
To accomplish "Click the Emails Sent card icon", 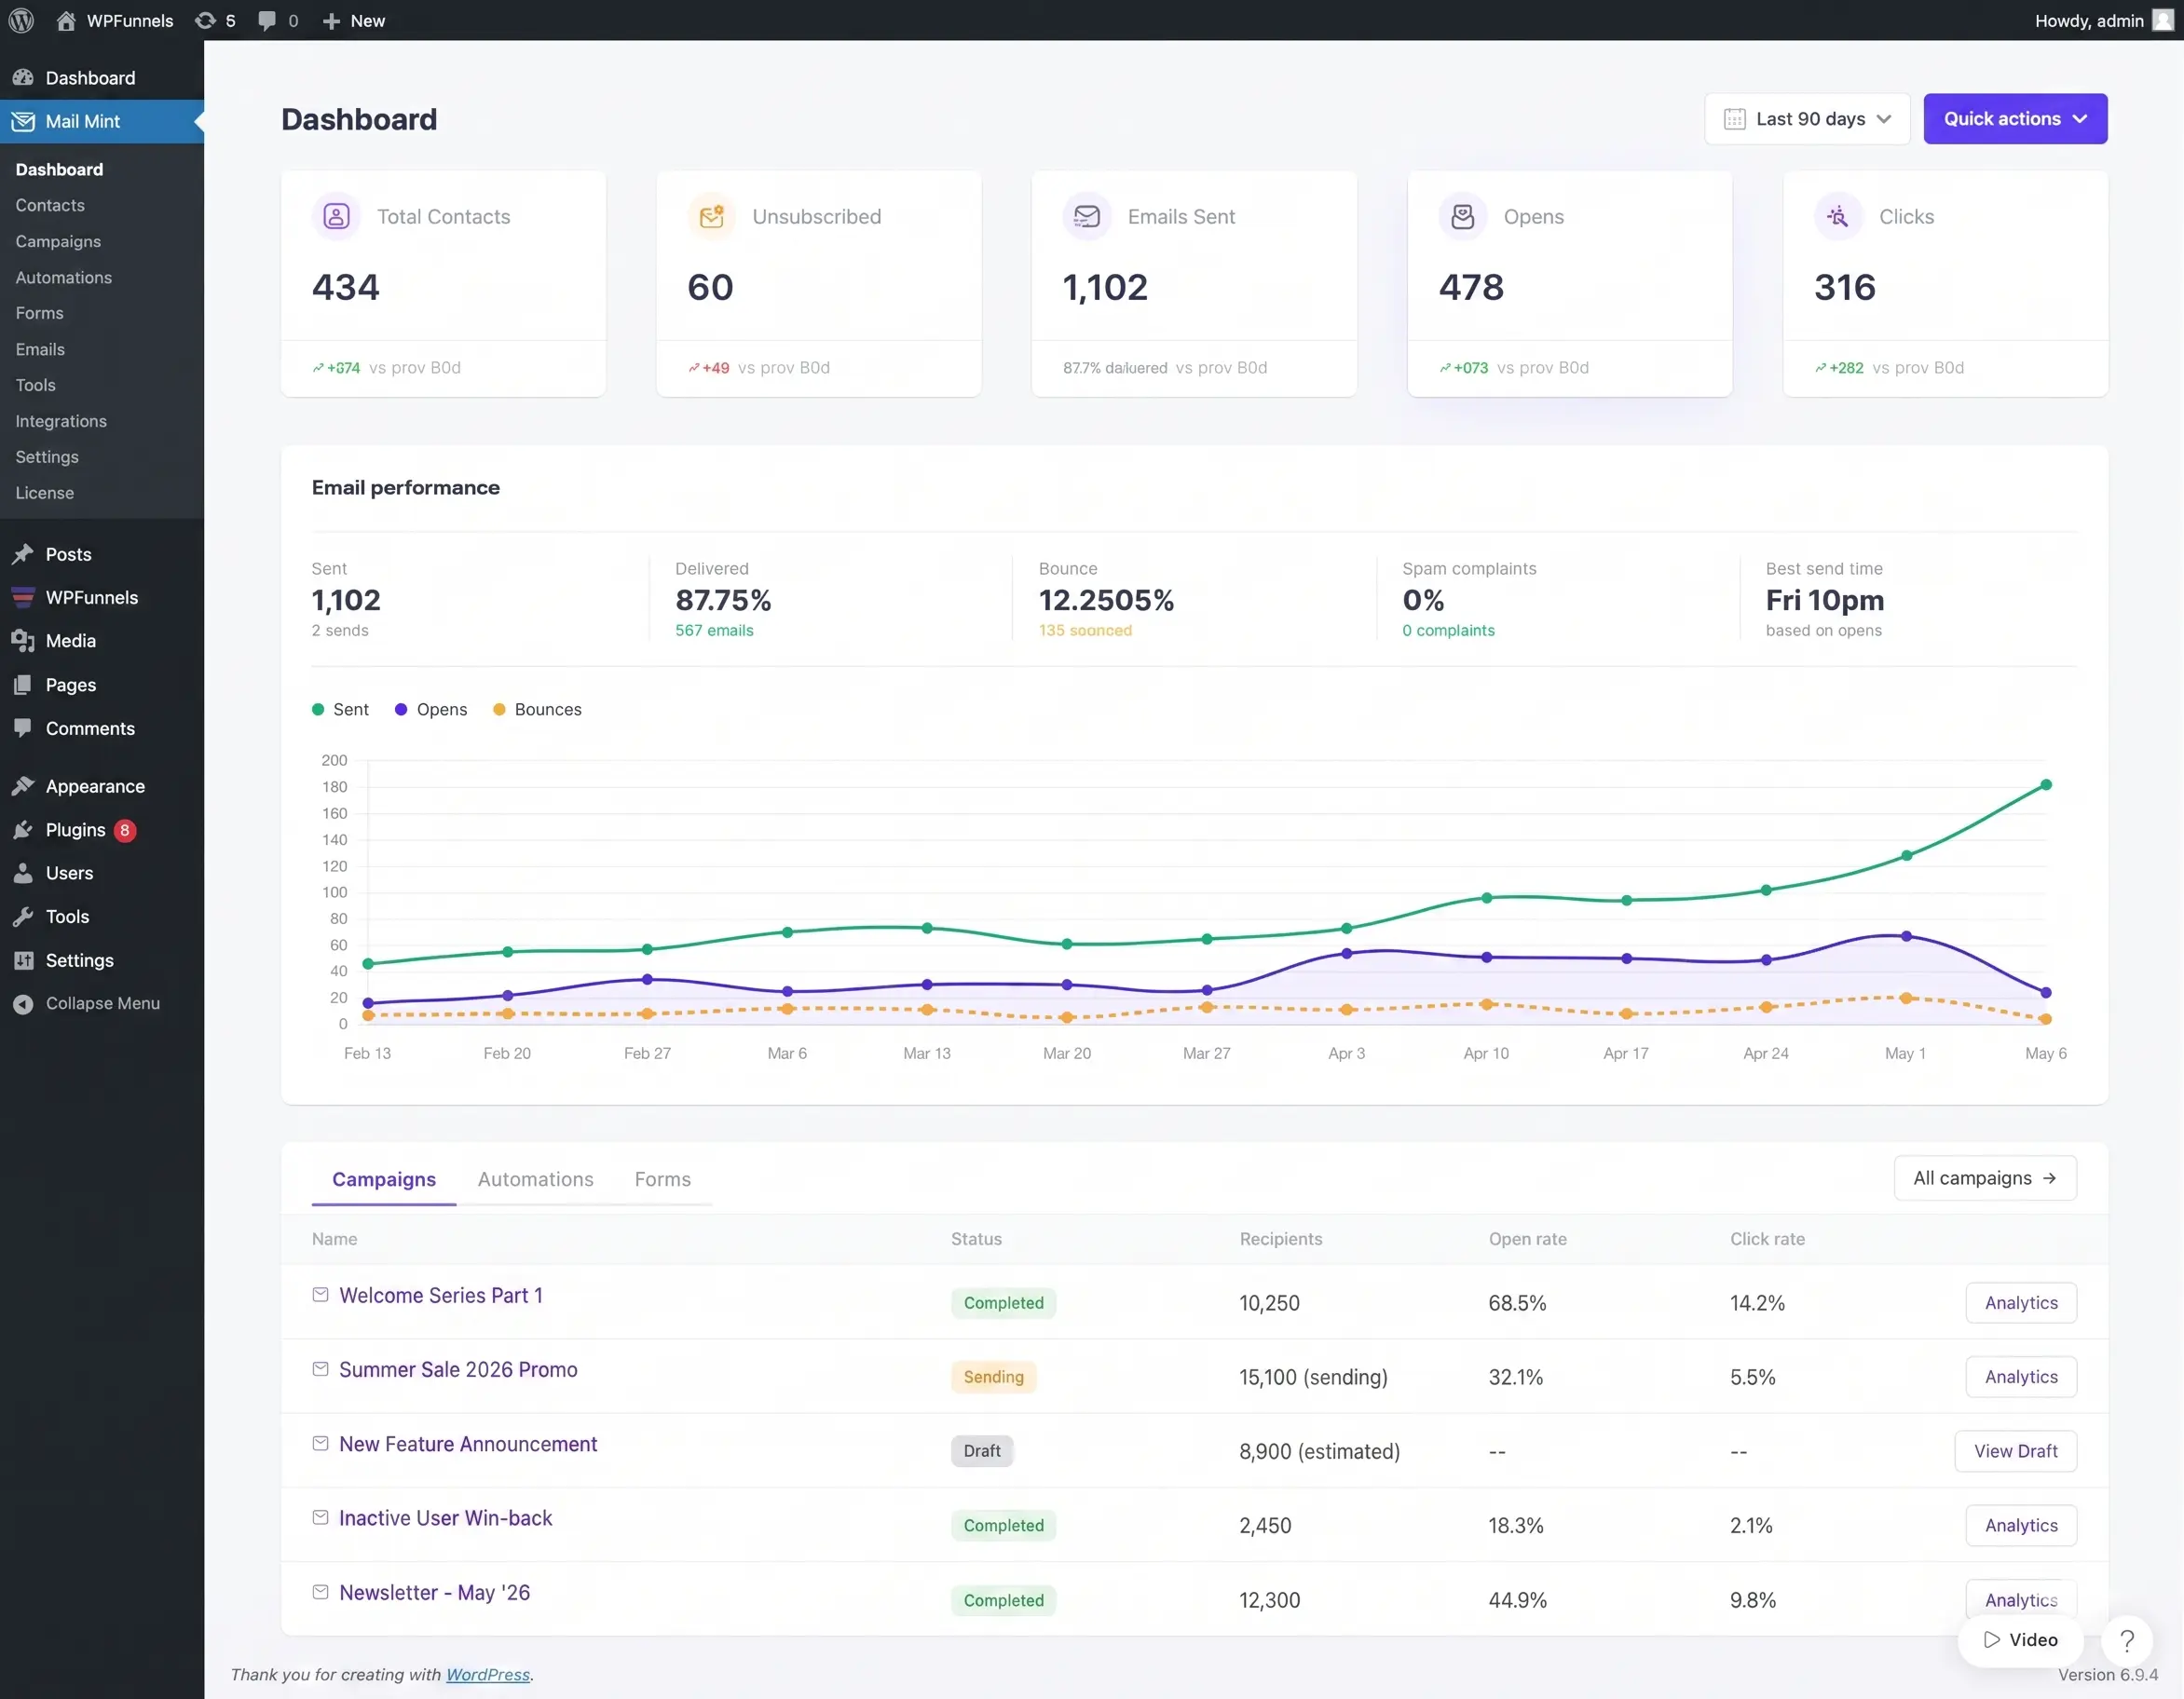I will pos(1087,216).
